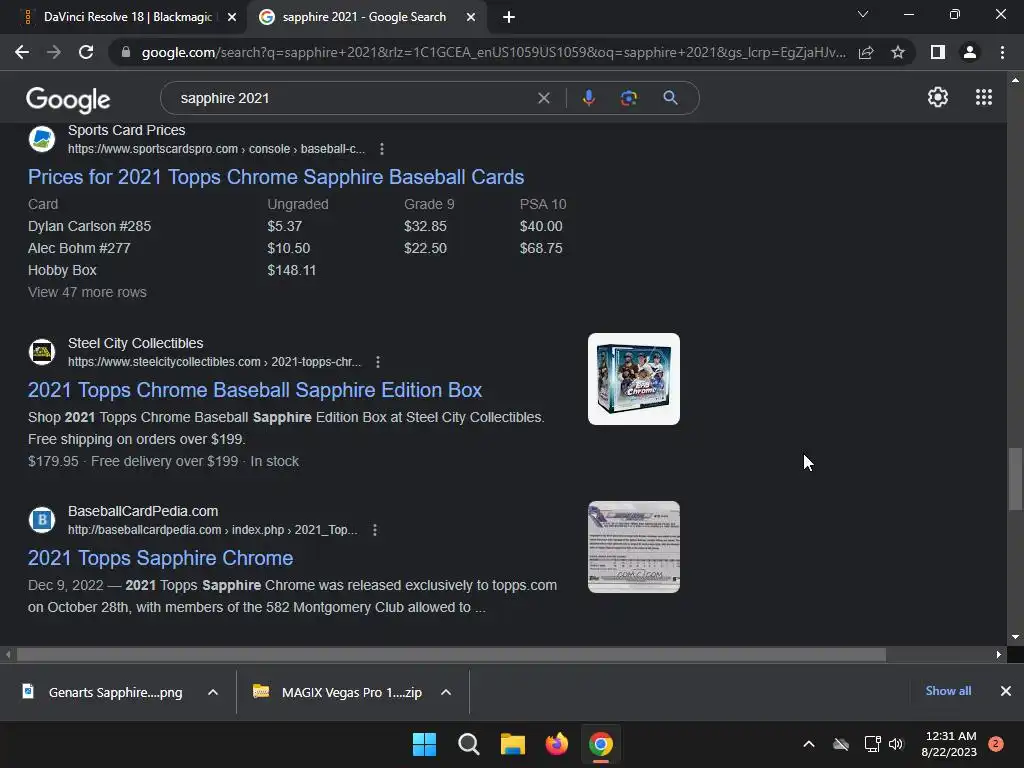Clear the search box text
The image size is (1024, 768).
[x=543, y=98]
